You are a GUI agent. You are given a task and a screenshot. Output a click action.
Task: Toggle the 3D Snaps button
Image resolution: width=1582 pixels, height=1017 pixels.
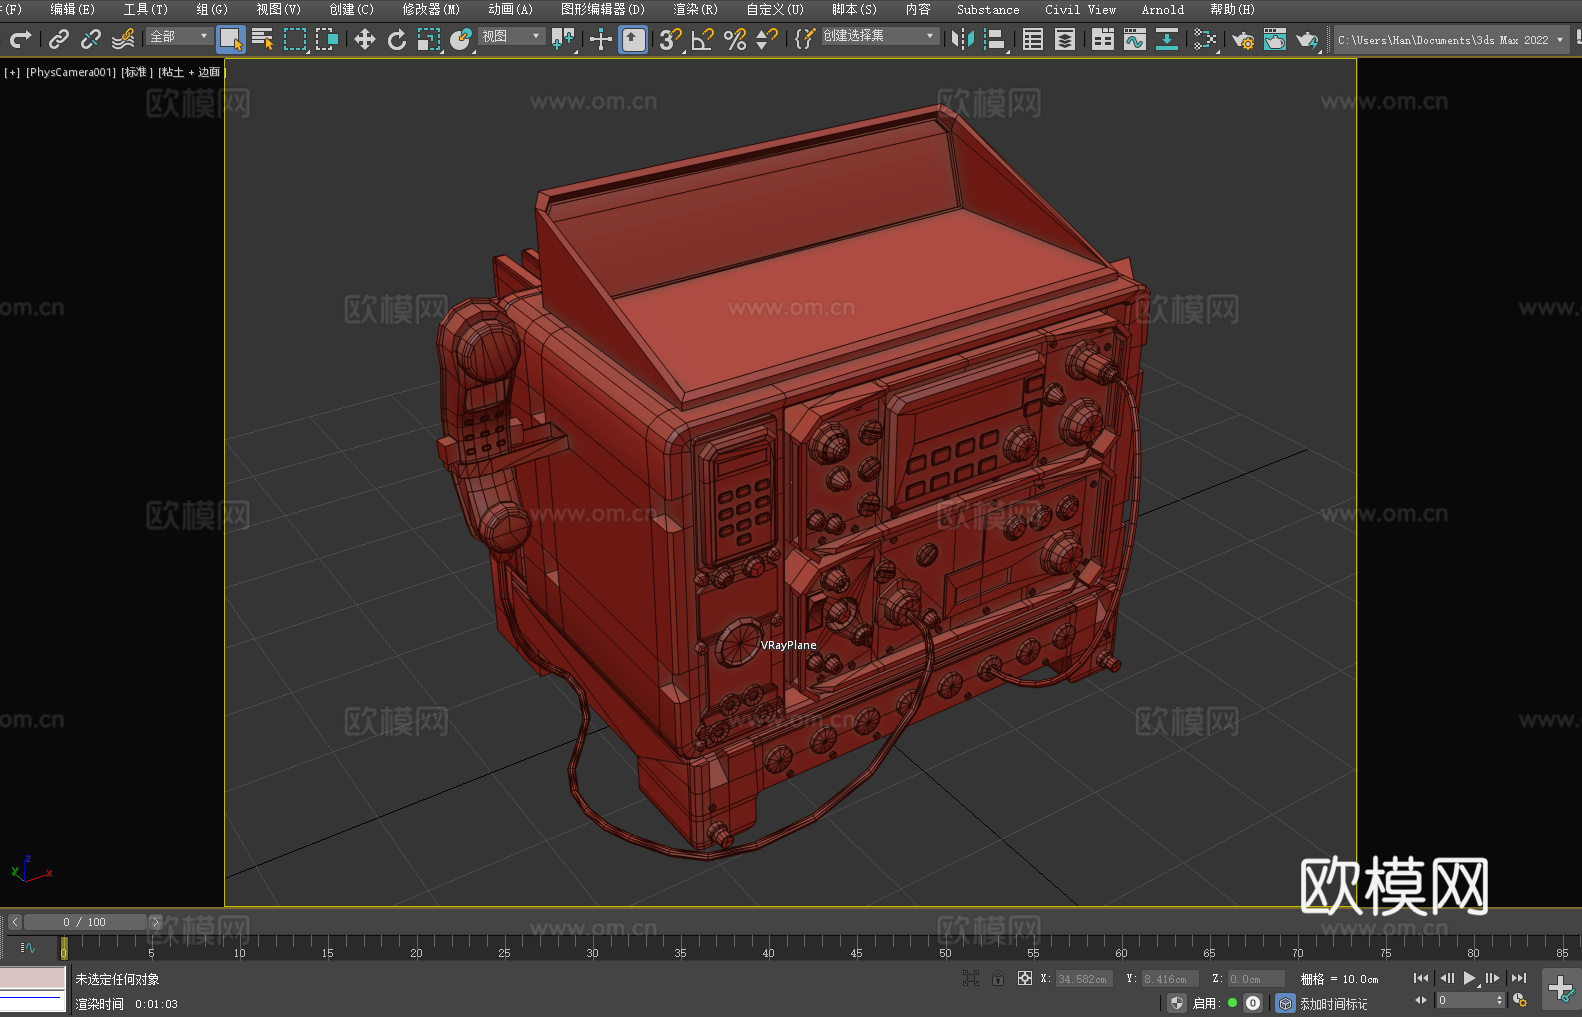tap(670, 39)
